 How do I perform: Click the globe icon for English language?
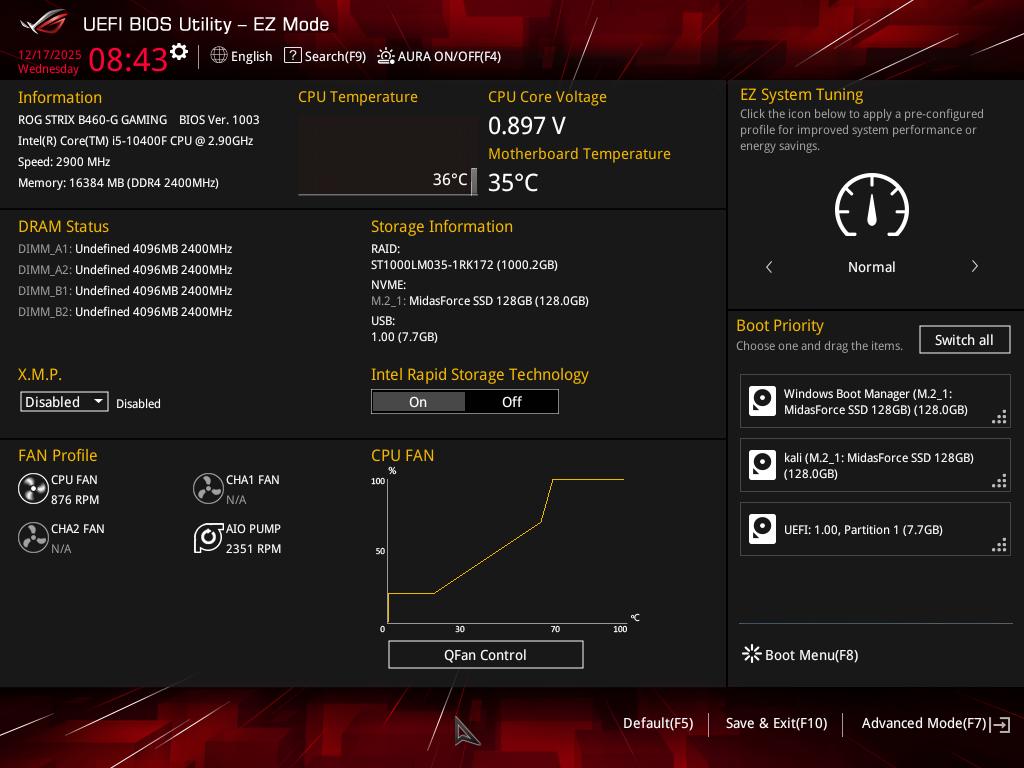click(219, 56)
